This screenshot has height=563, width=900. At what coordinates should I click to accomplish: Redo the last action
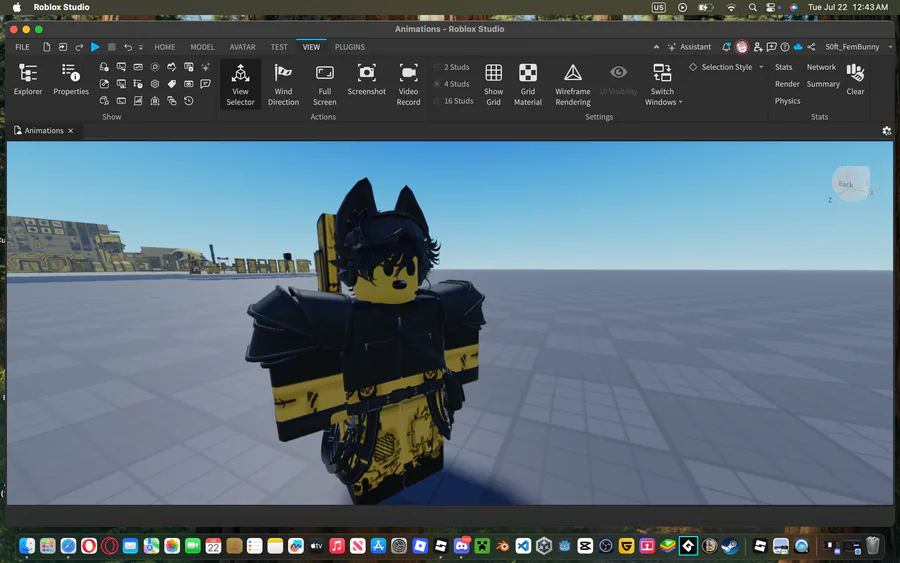(x=79, y=47)
